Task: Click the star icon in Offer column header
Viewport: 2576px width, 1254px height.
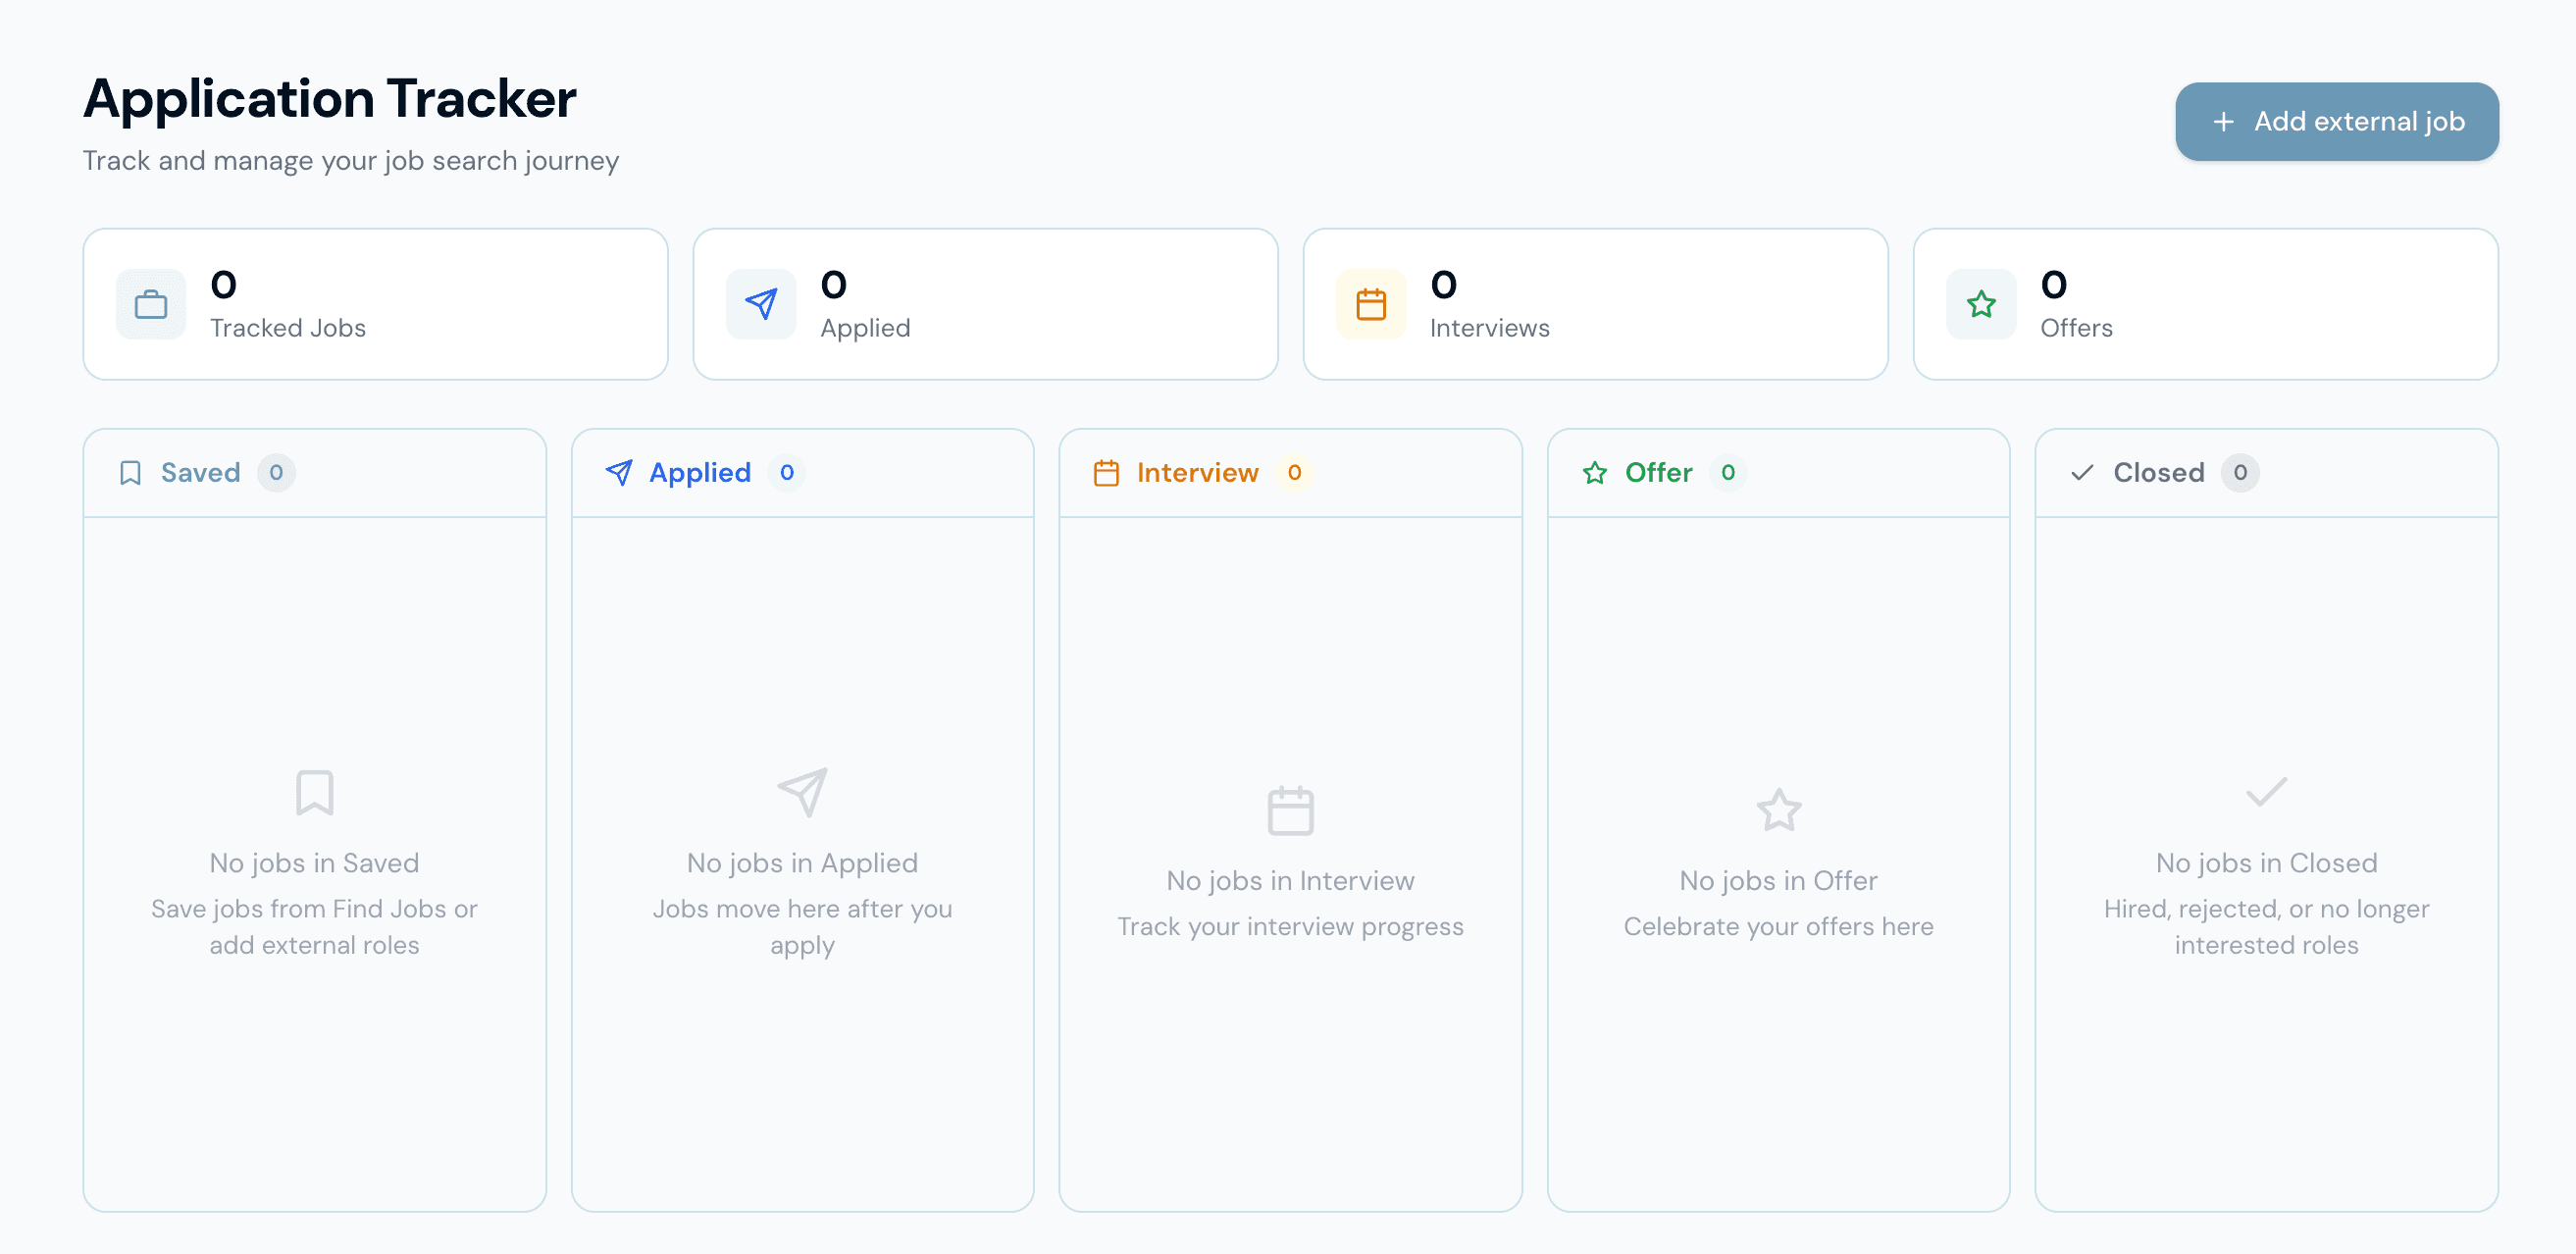Action: [1595, 473]
